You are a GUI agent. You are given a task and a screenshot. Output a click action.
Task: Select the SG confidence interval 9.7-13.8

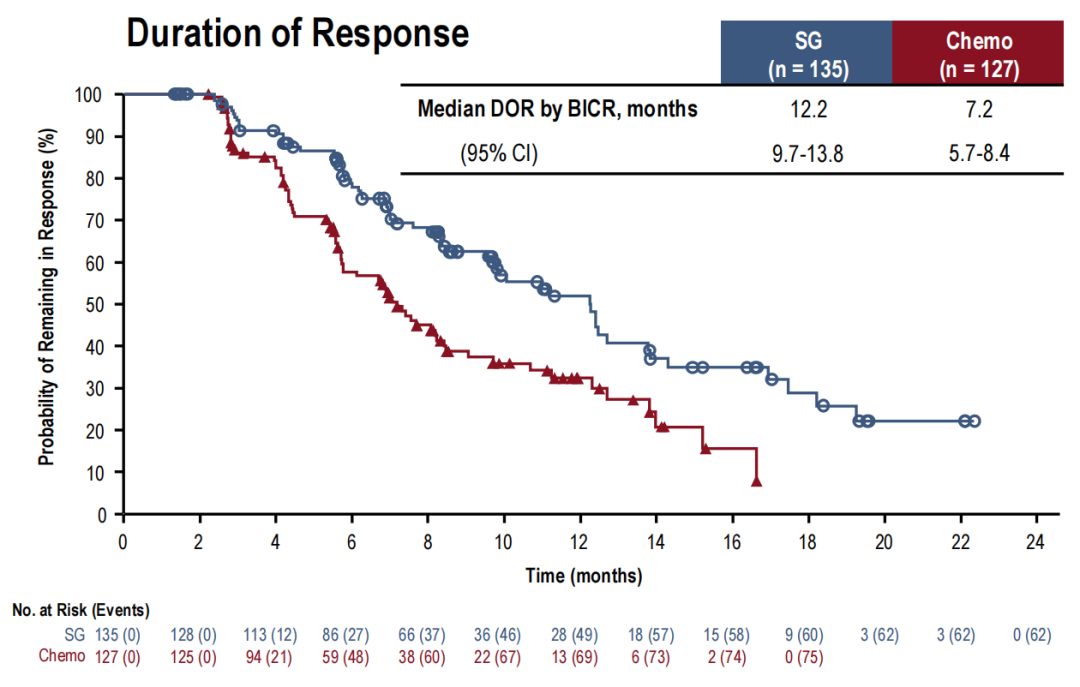807,154
